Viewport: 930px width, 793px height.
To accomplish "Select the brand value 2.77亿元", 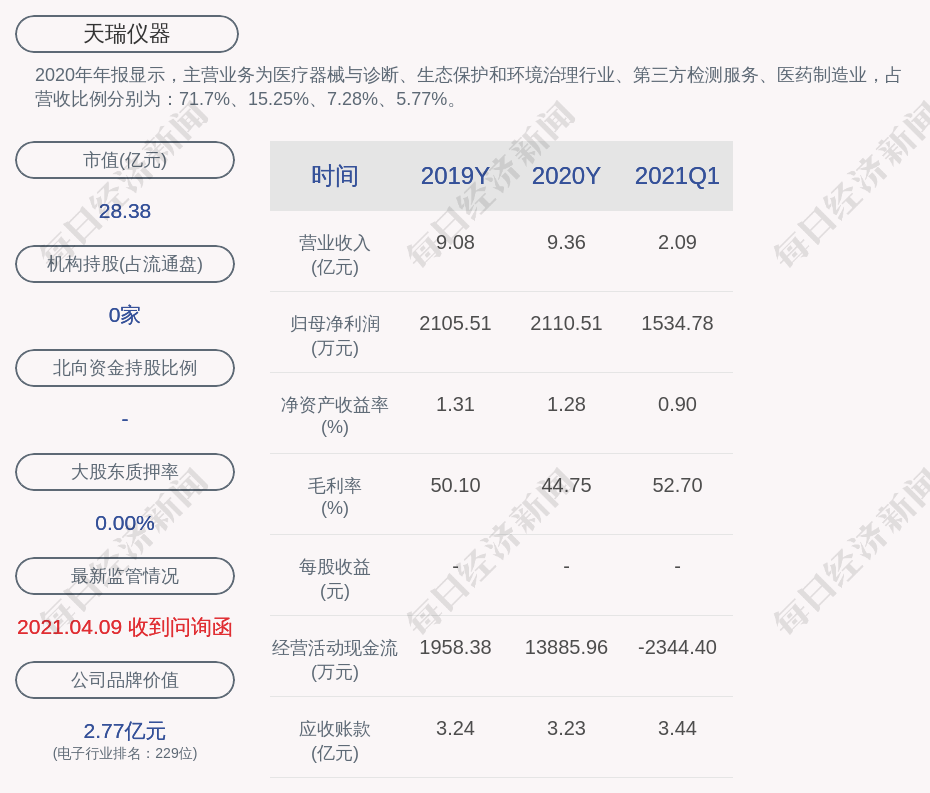I will click(x=125, y=731).
